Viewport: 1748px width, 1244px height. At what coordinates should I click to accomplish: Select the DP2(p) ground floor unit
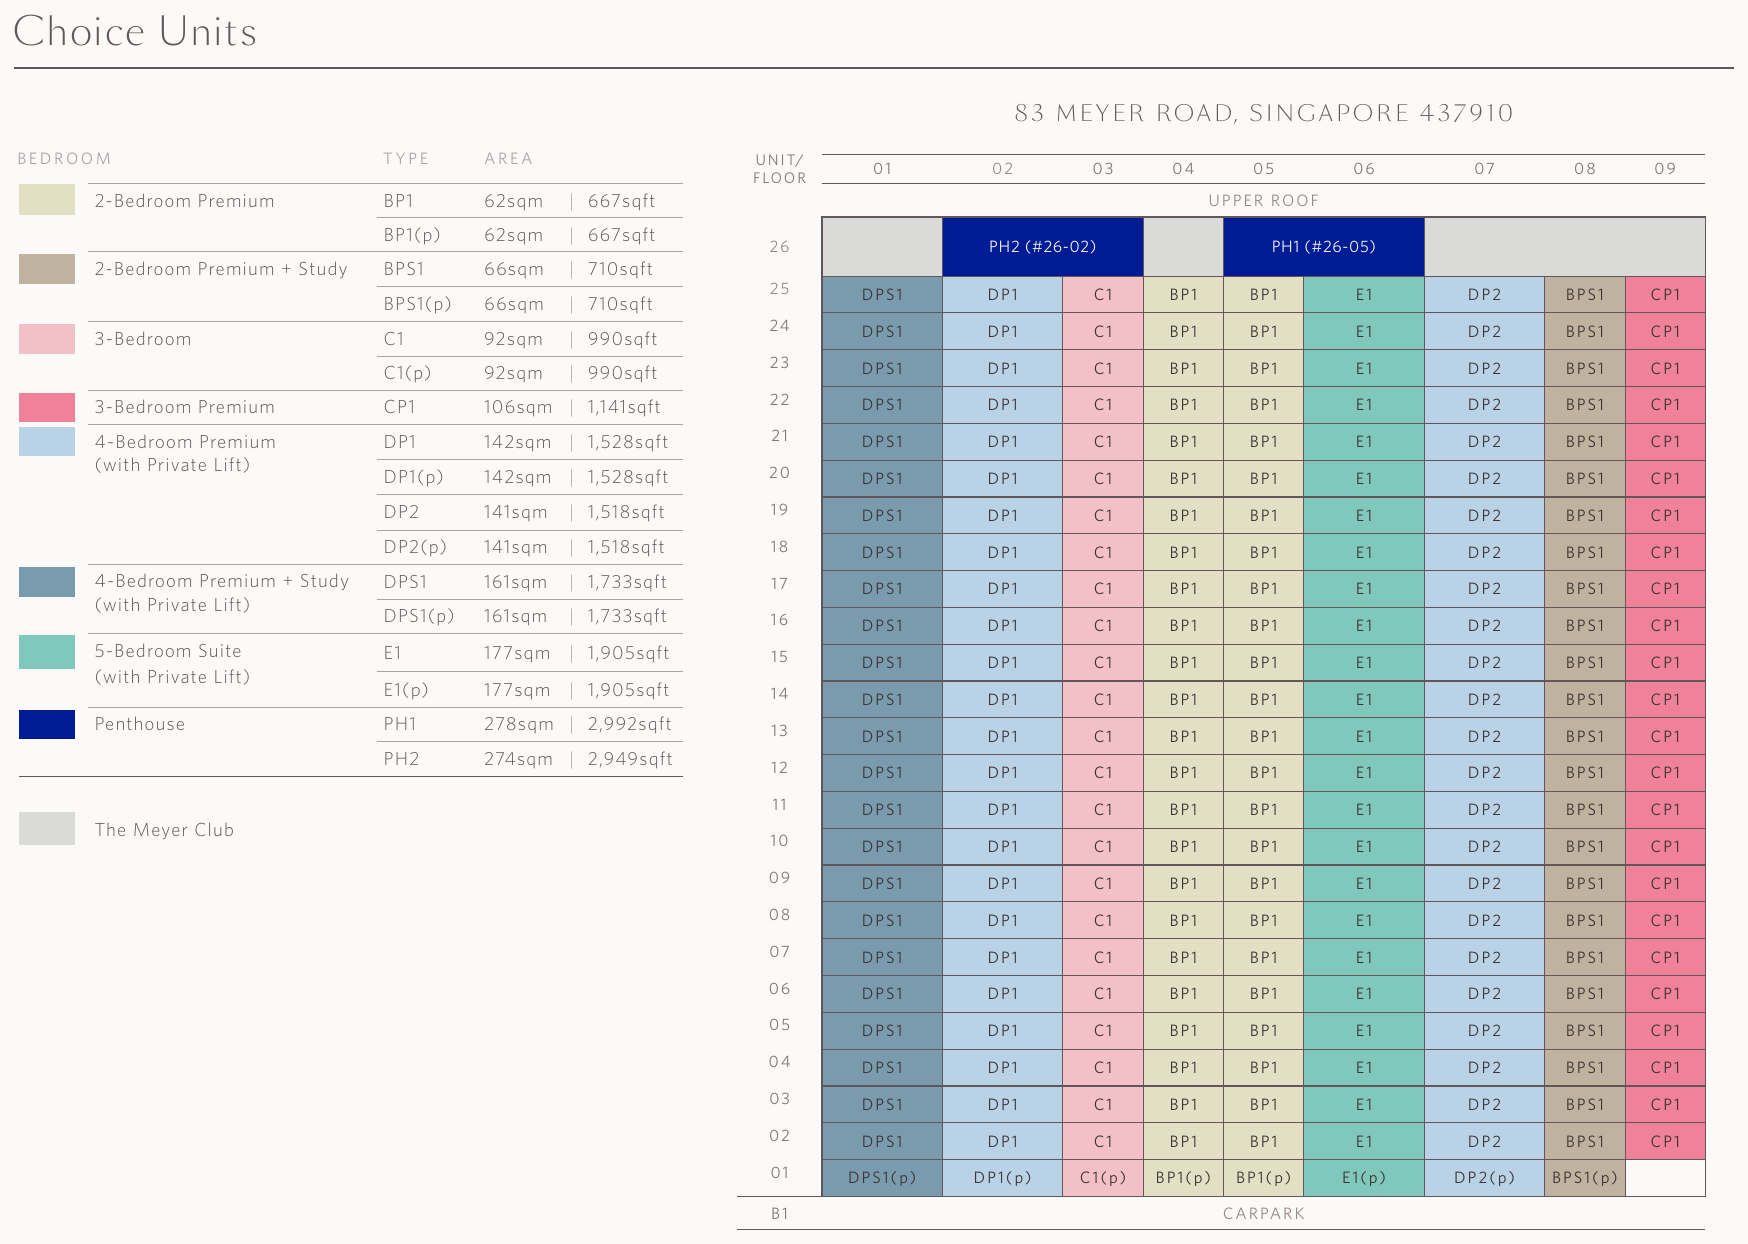pyautogui.click(x=1484, y=1178)
